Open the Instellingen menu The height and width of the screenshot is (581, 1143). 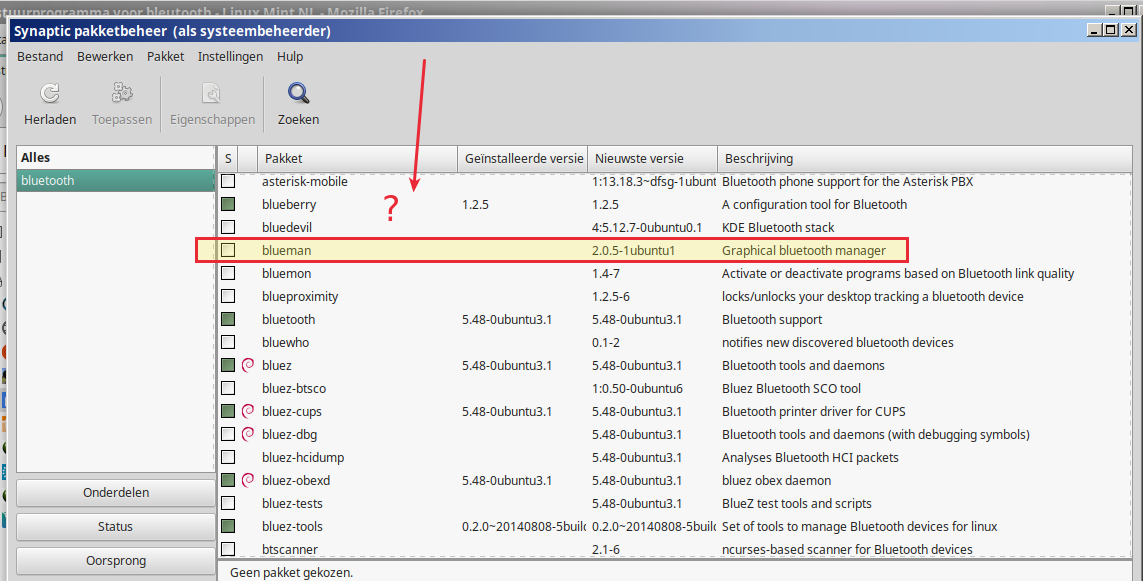(230, 56)
